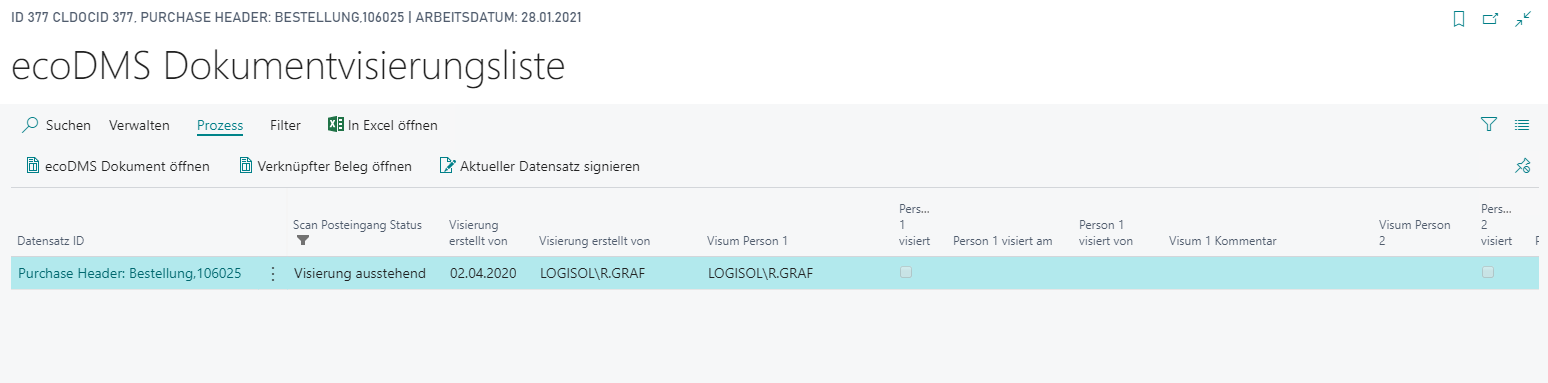1548x383 pixels.
Task: Click the pin action bar icon
Action: [1523, 166]
